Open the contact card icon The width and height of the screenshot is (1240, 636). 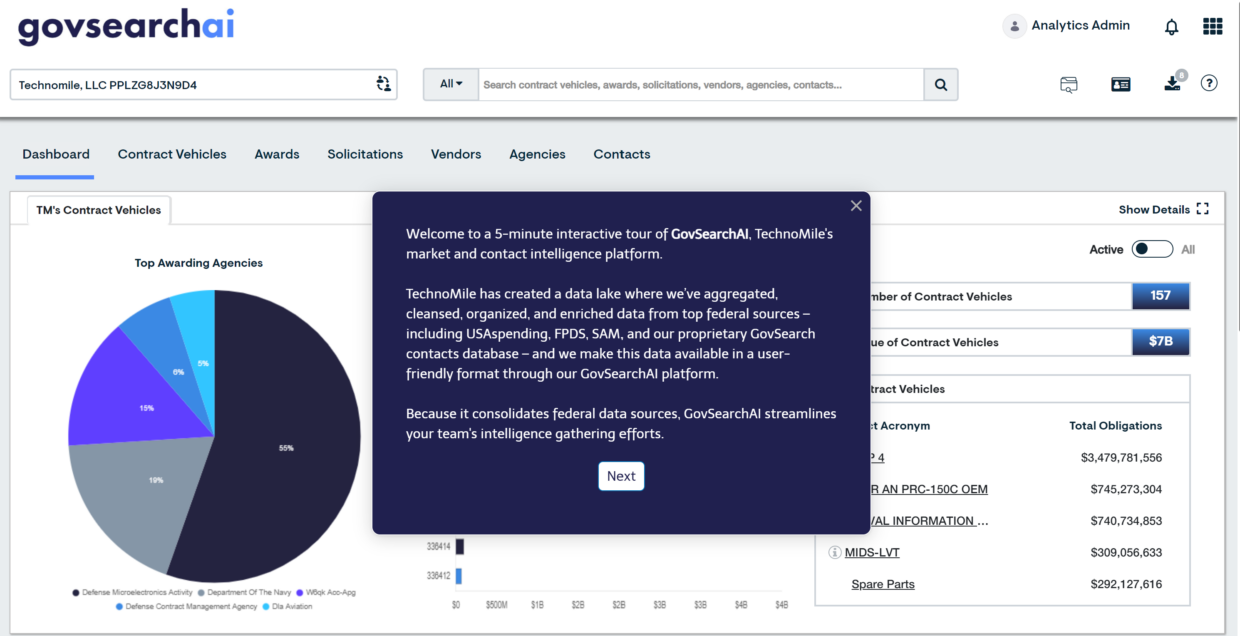coord(1121,84)
